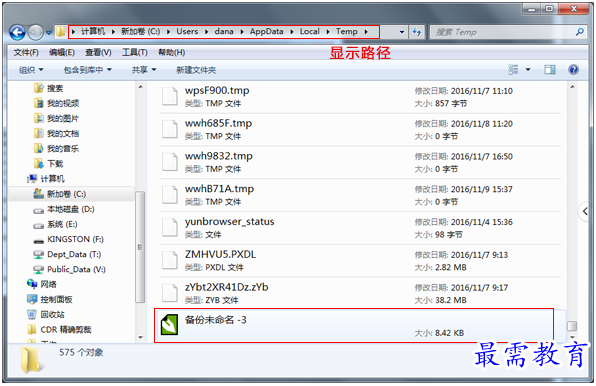This screenshot has height=386, width=596.
Task: Select AppData in the address path
Action: click(266, 32)
